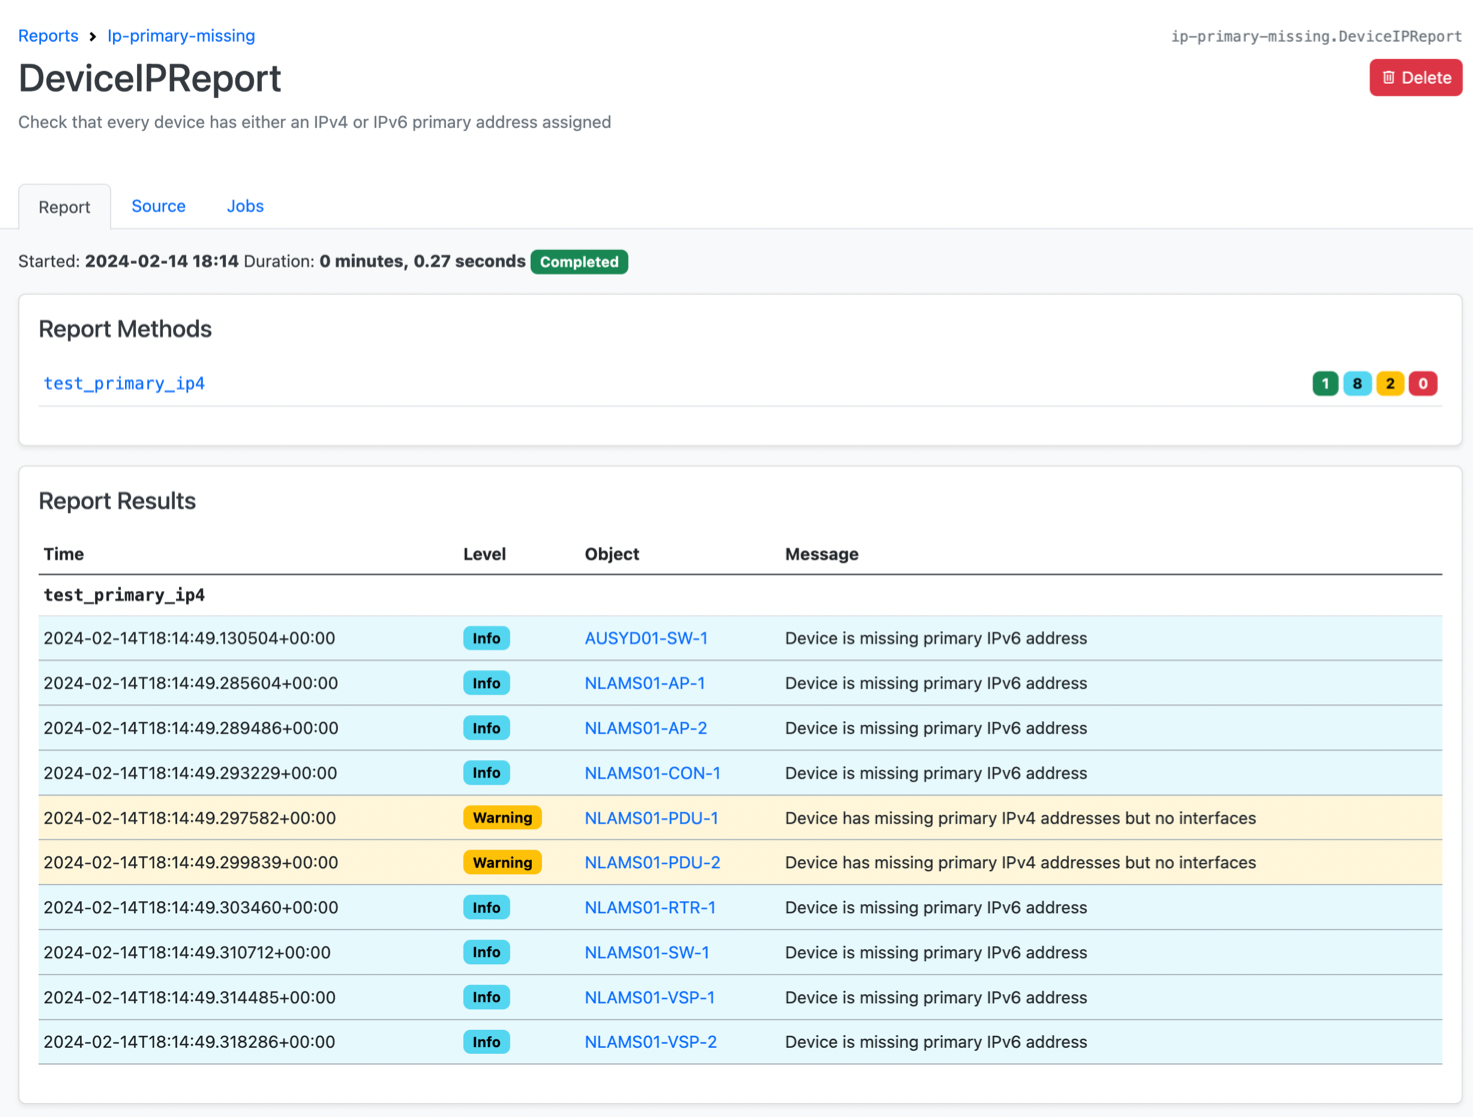The width and height of the screenshot is (1473, 1117).
Task: Click the Completed status badge
Action: pyautogui.click(x=579, y=261)
